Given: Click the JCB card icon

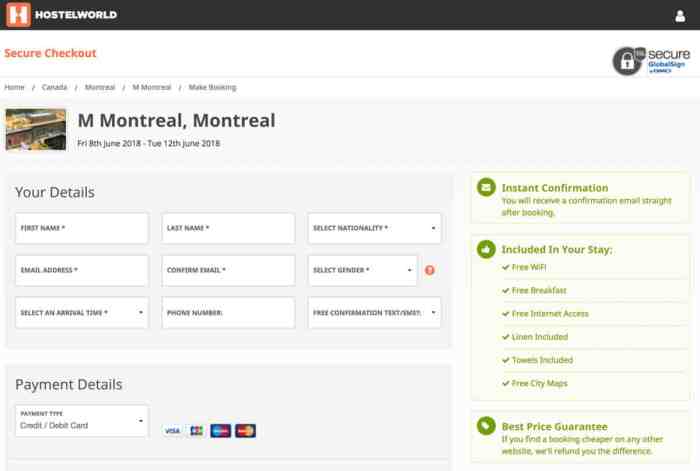Looking at the screenshot, I should [196, 431].
